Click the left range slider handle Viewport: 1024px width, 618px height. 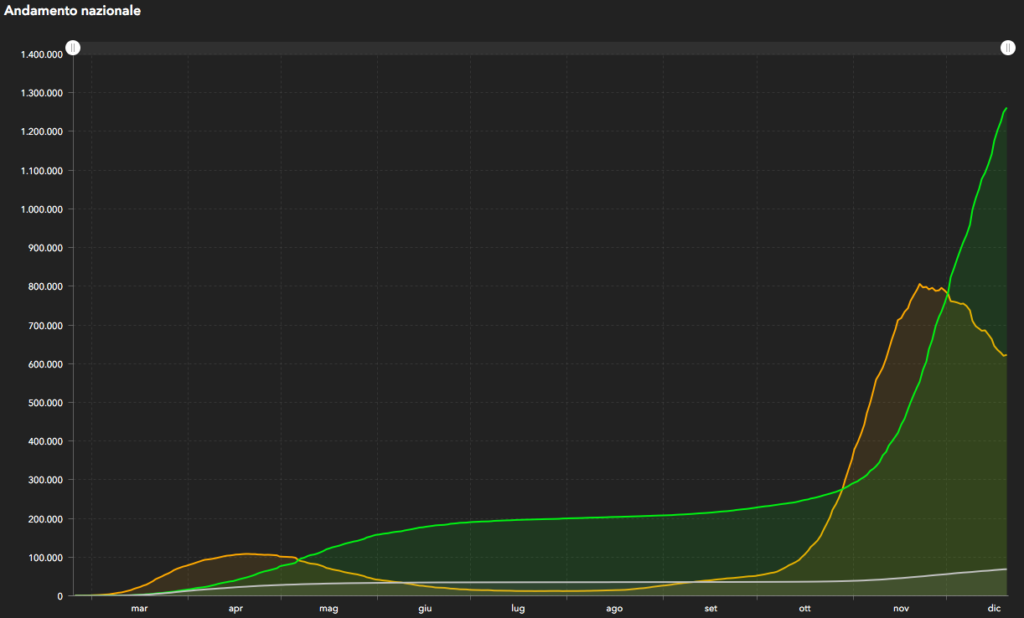point(73,48)
